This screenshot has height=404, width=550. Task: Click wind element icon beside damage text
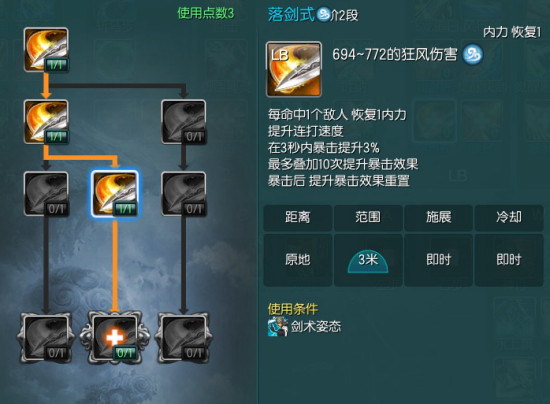472,55
